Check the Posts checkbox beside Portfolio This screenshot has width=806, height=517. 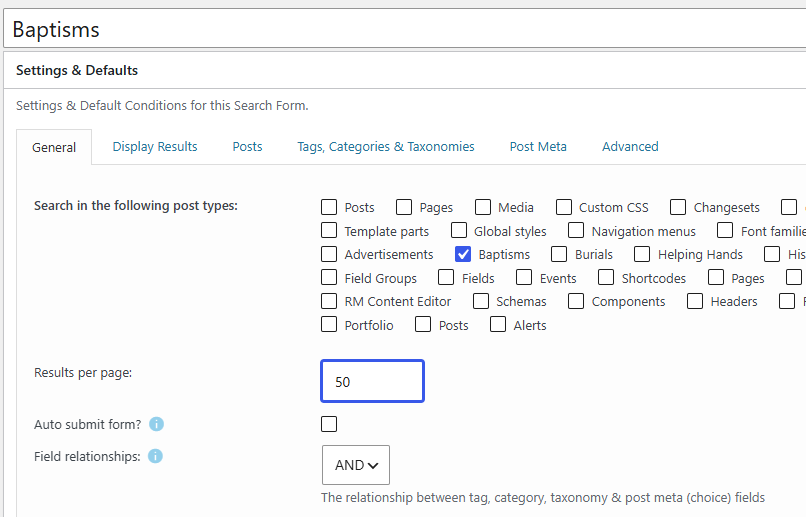(x=423, y=325)
